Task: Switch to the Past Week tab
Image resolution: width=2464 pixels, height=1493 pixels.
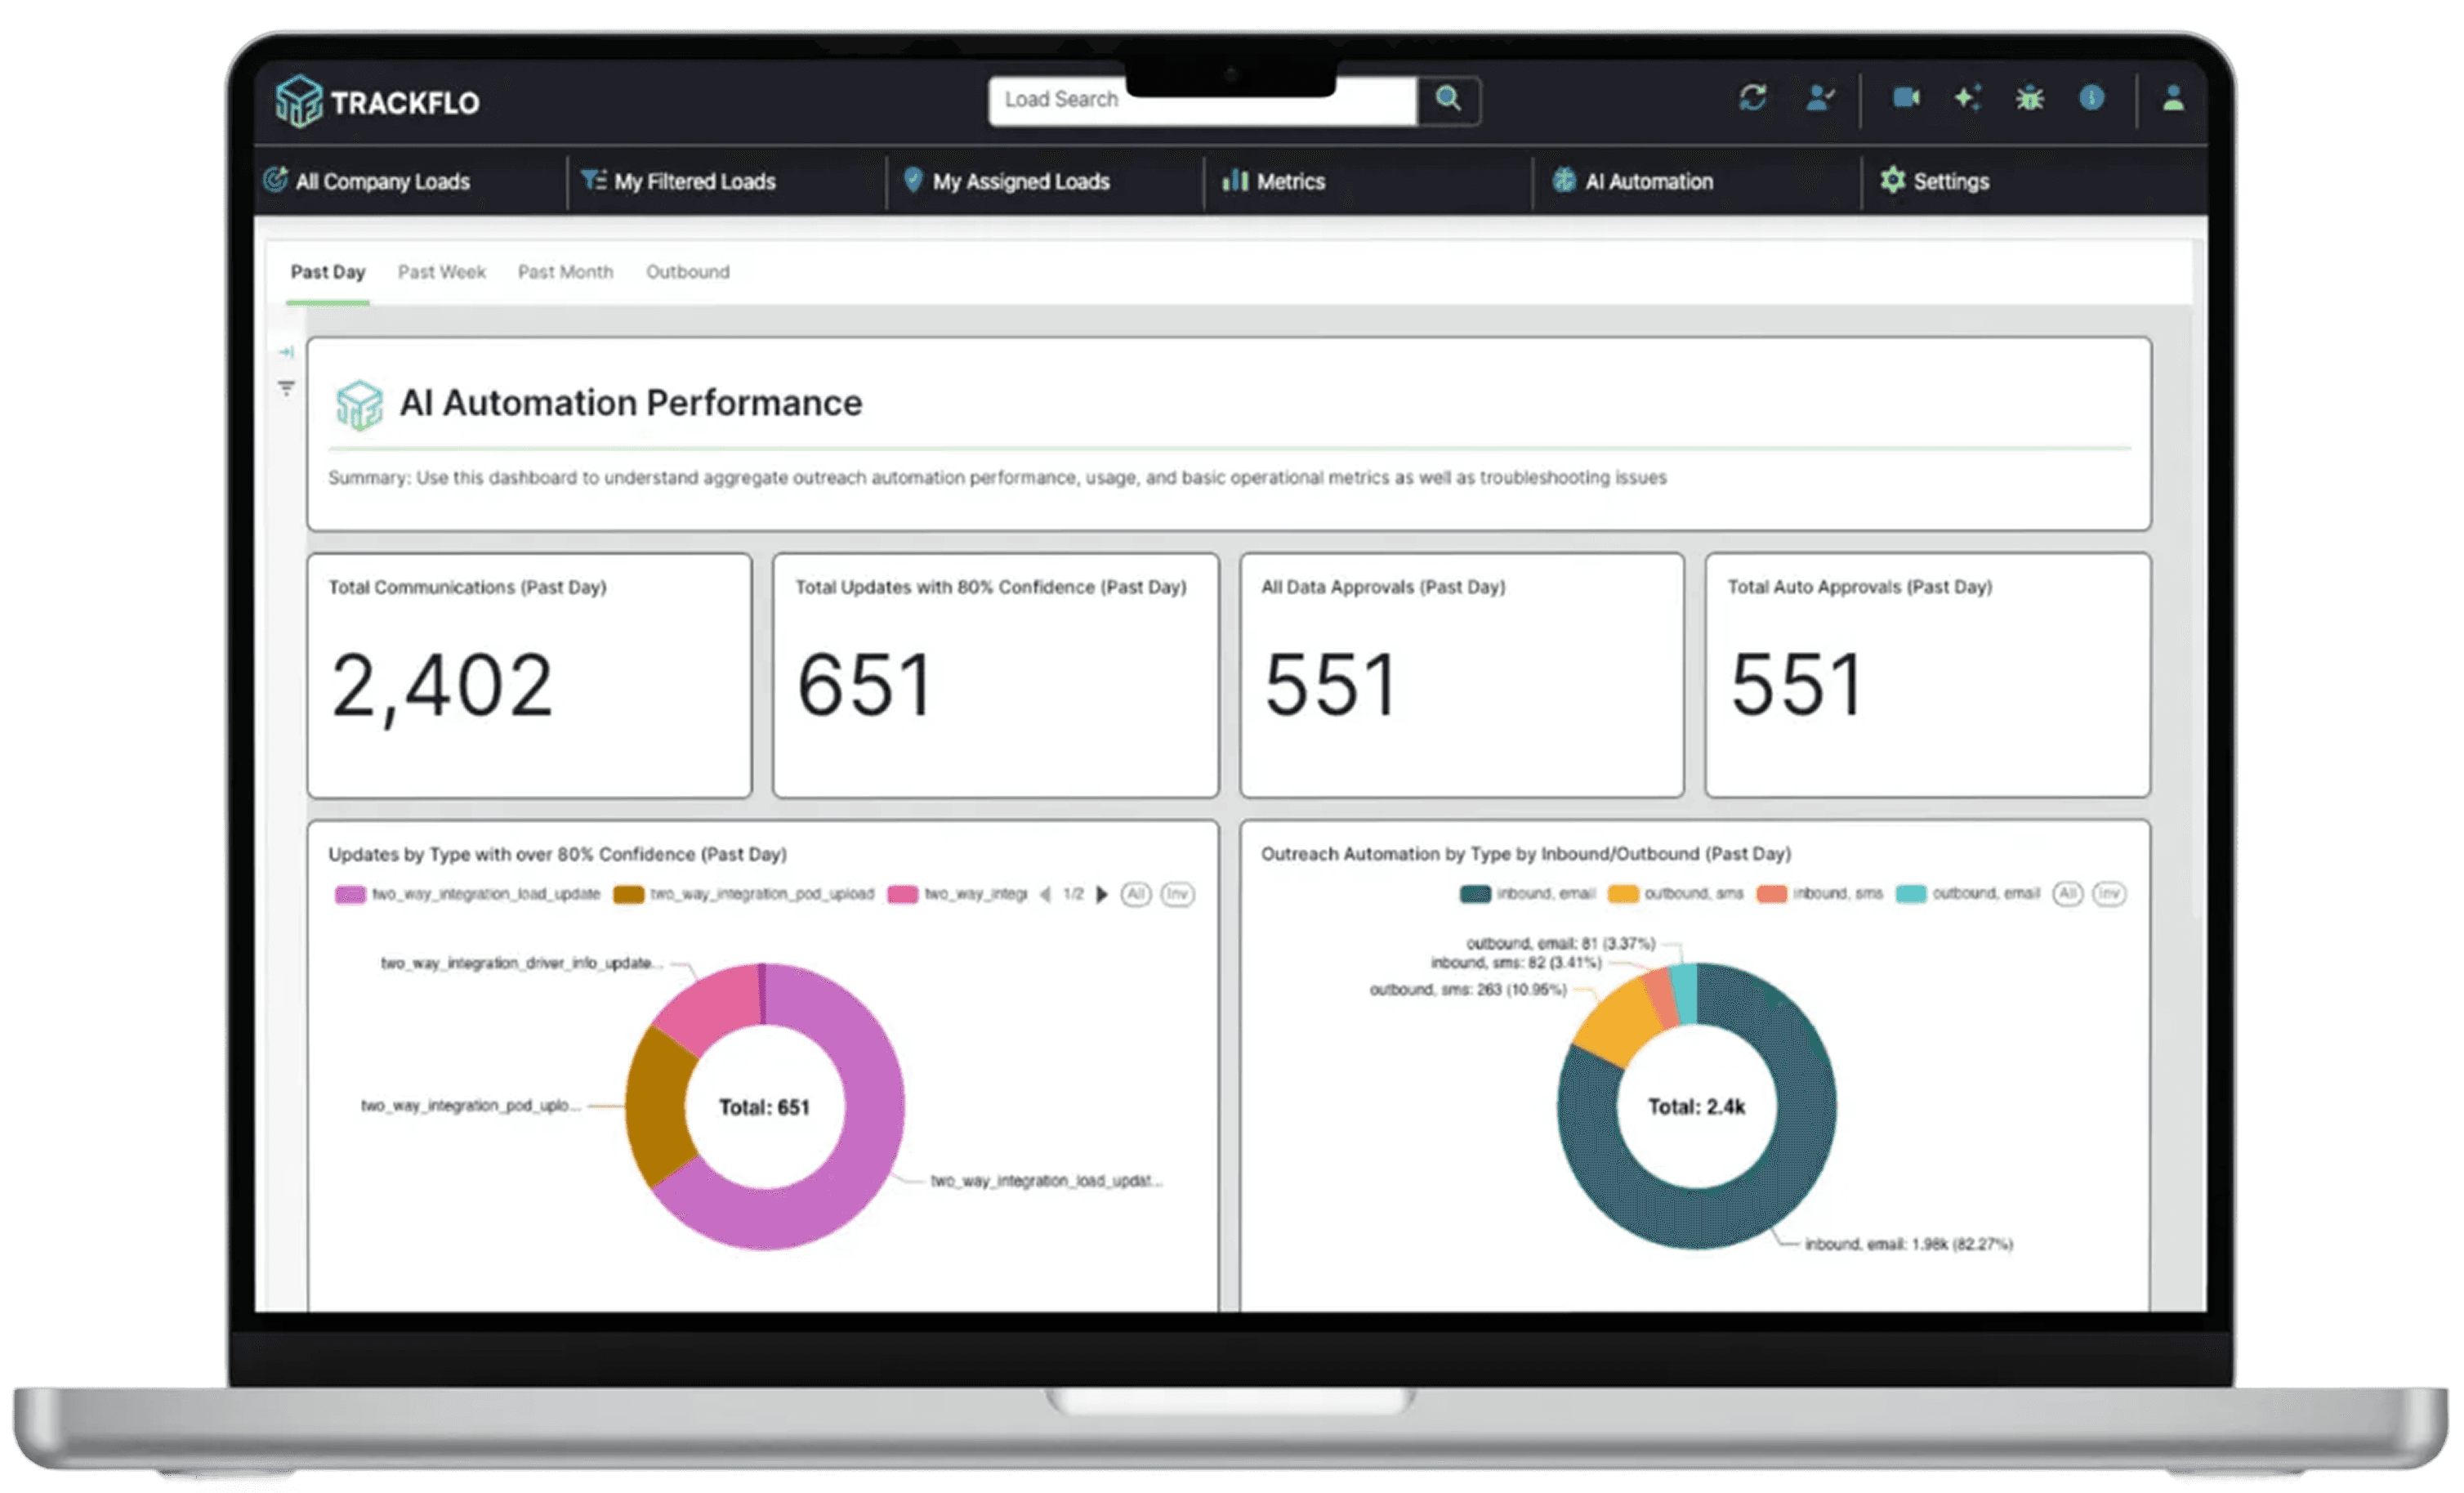Action: point(441,272)
